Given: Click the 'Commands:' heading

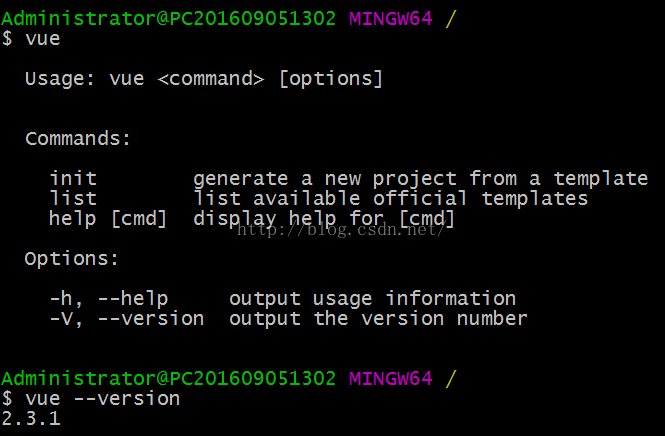Looking at the screenshot, I should coord(78,139).
